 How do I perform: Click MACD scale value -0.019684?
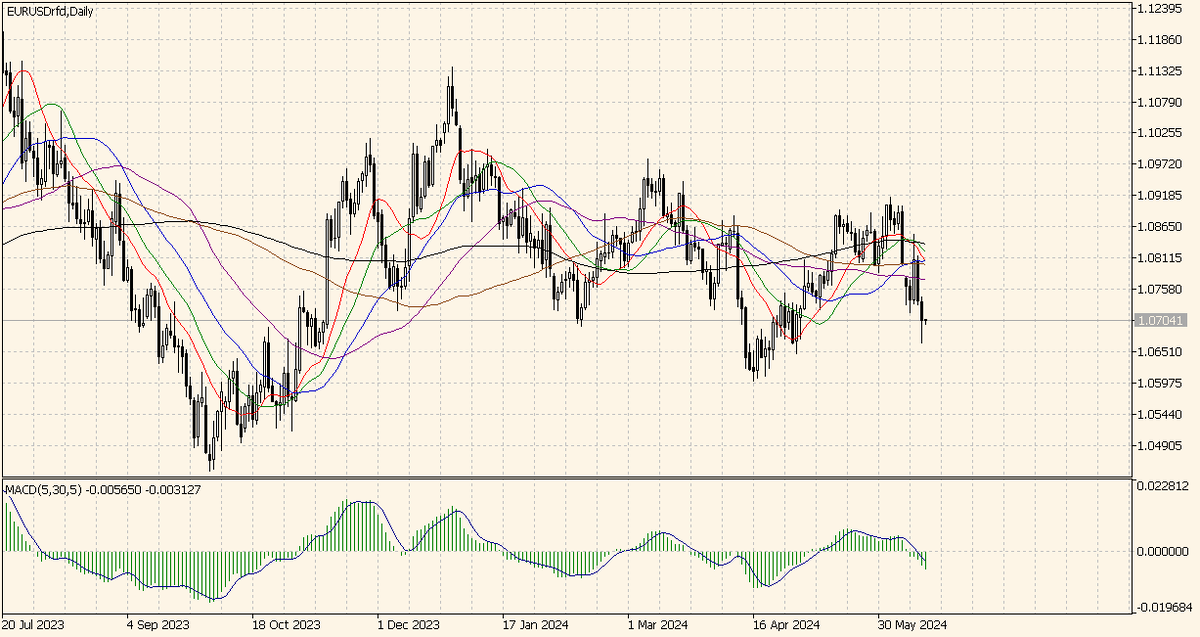click(1164, 606)
